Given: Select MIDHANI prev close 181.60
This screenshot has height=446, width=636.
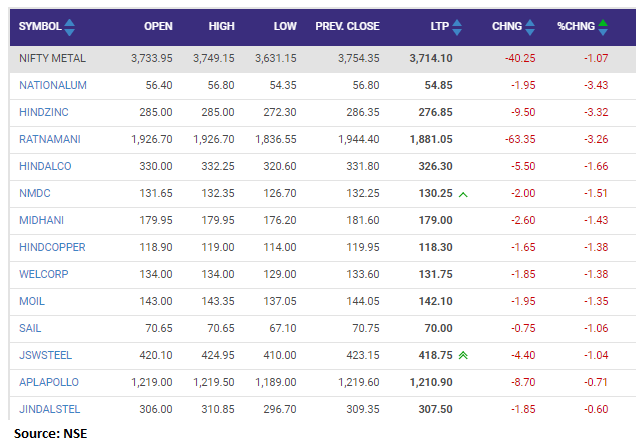Looking at the screenshot, I should click(x=363, y=220).
